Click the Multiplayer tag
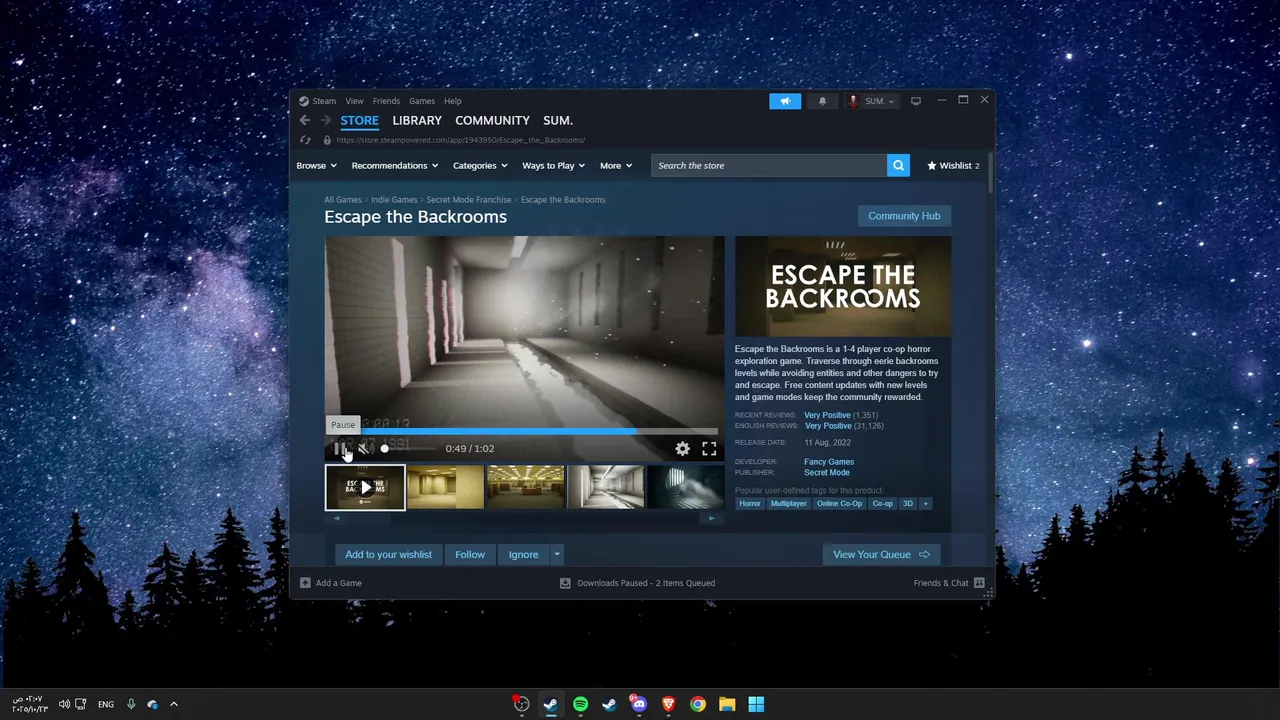This screenshot has width=1280, height=720. [x=788, y=504]
